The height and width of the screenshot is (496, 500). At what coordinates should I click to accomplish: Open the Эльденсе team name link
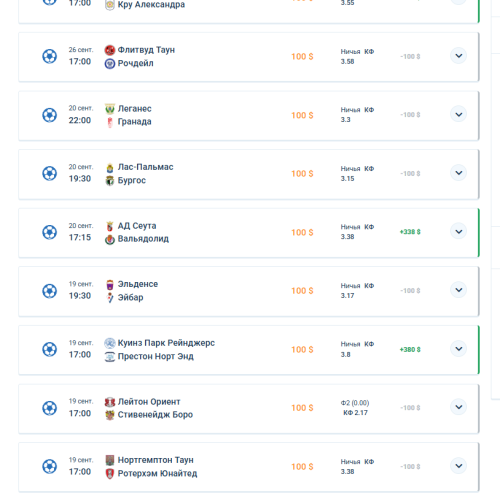[x=138, y=284]
